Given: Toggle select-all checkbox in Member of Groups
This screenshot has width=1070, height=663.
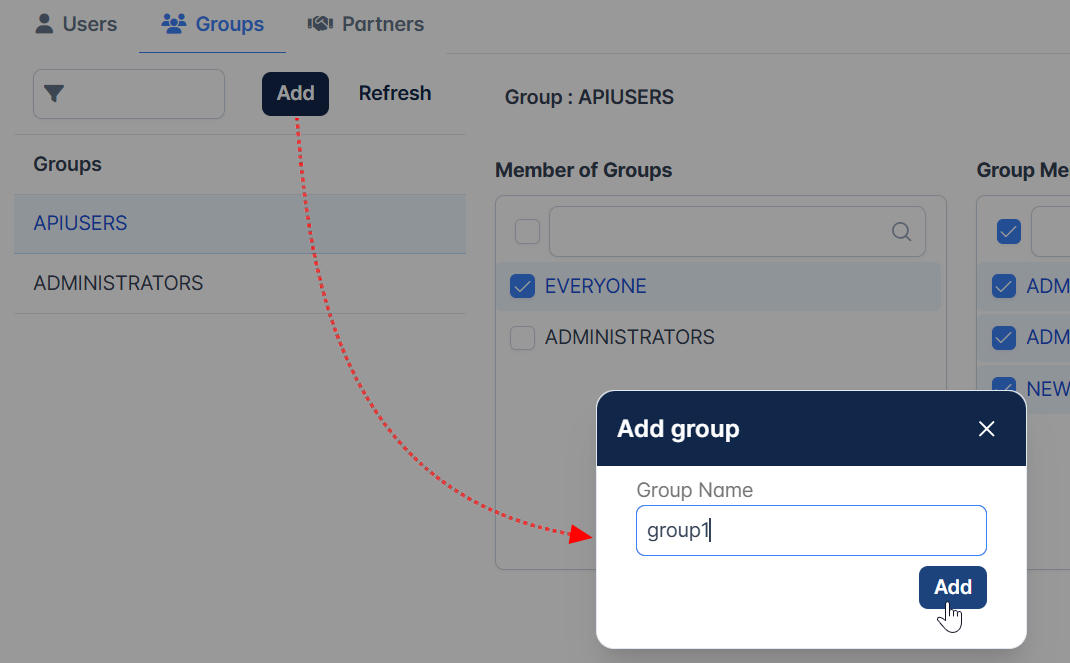Looking at the screenshot, I should (527, 232).
